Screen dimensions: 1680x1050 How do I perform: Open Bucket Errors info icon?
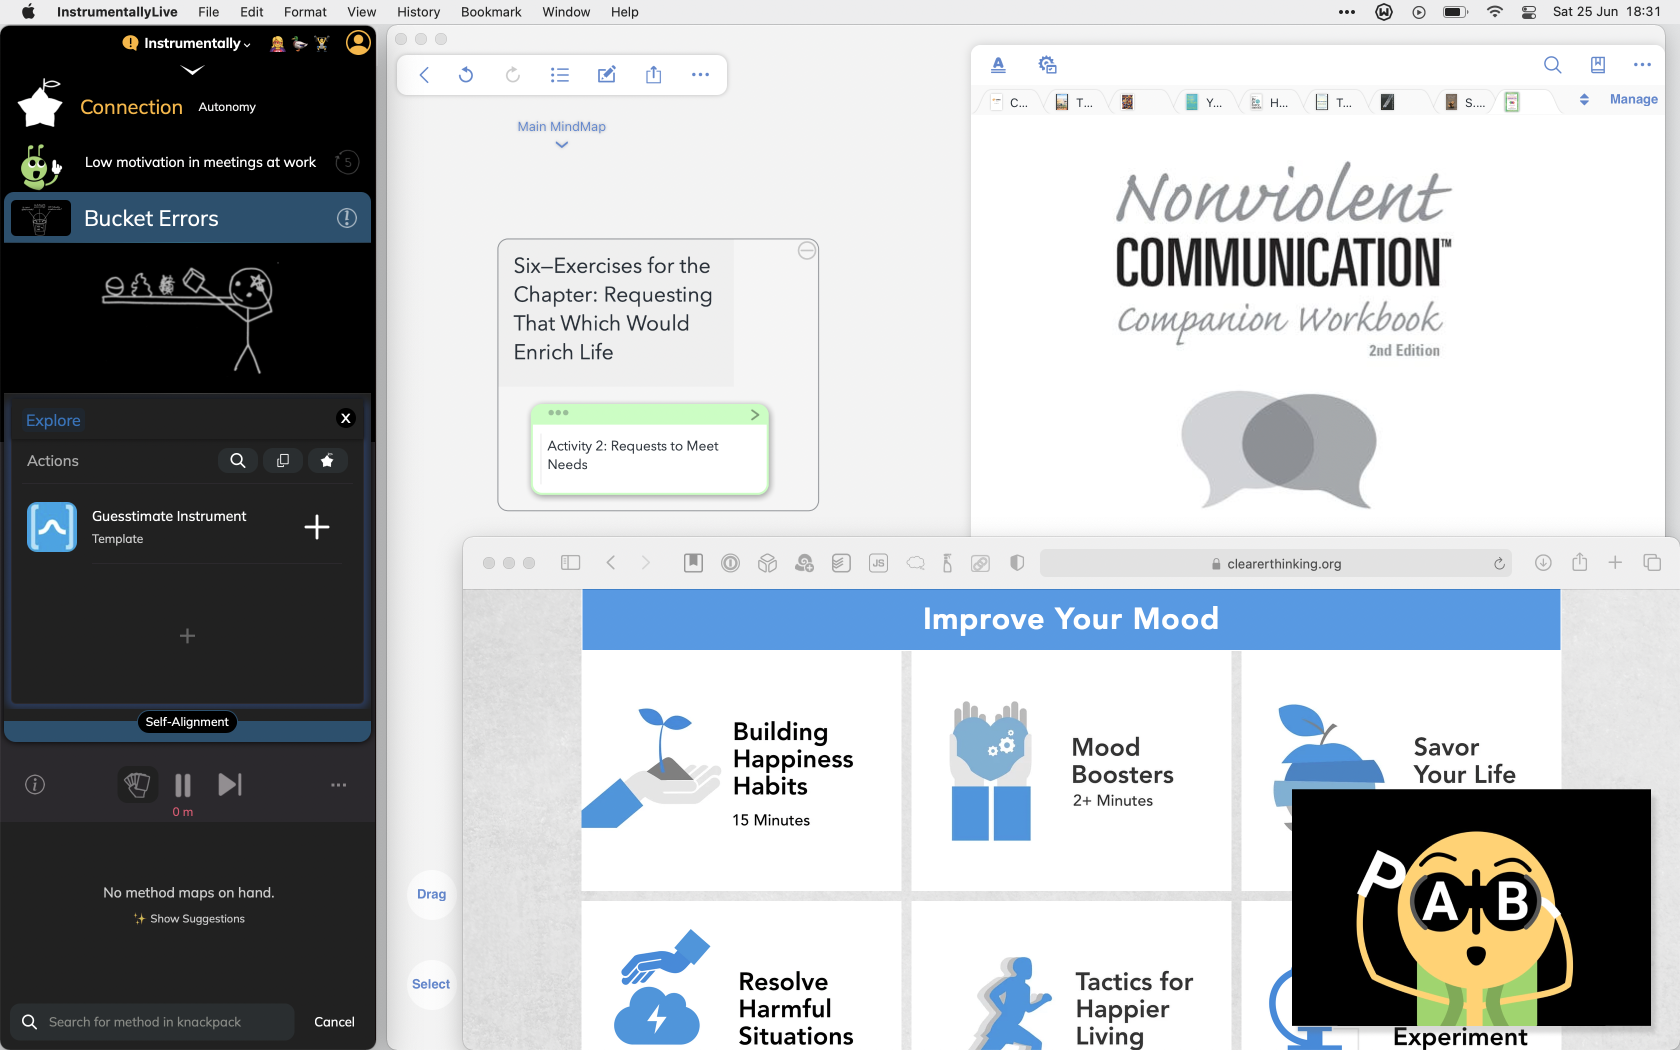[347, 218]
